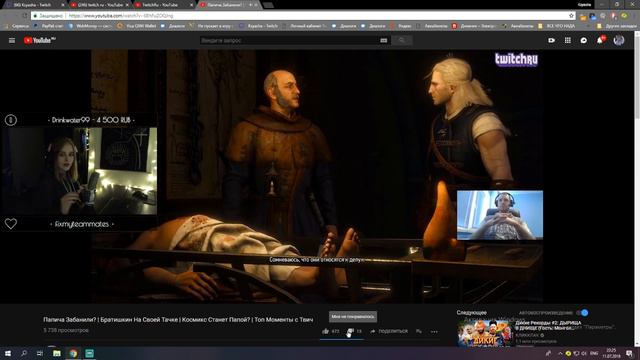The width and height of the screenshot is (640, 360).
Task: Dislike the video with thumbs-down icon
Action: coord(350,331)
